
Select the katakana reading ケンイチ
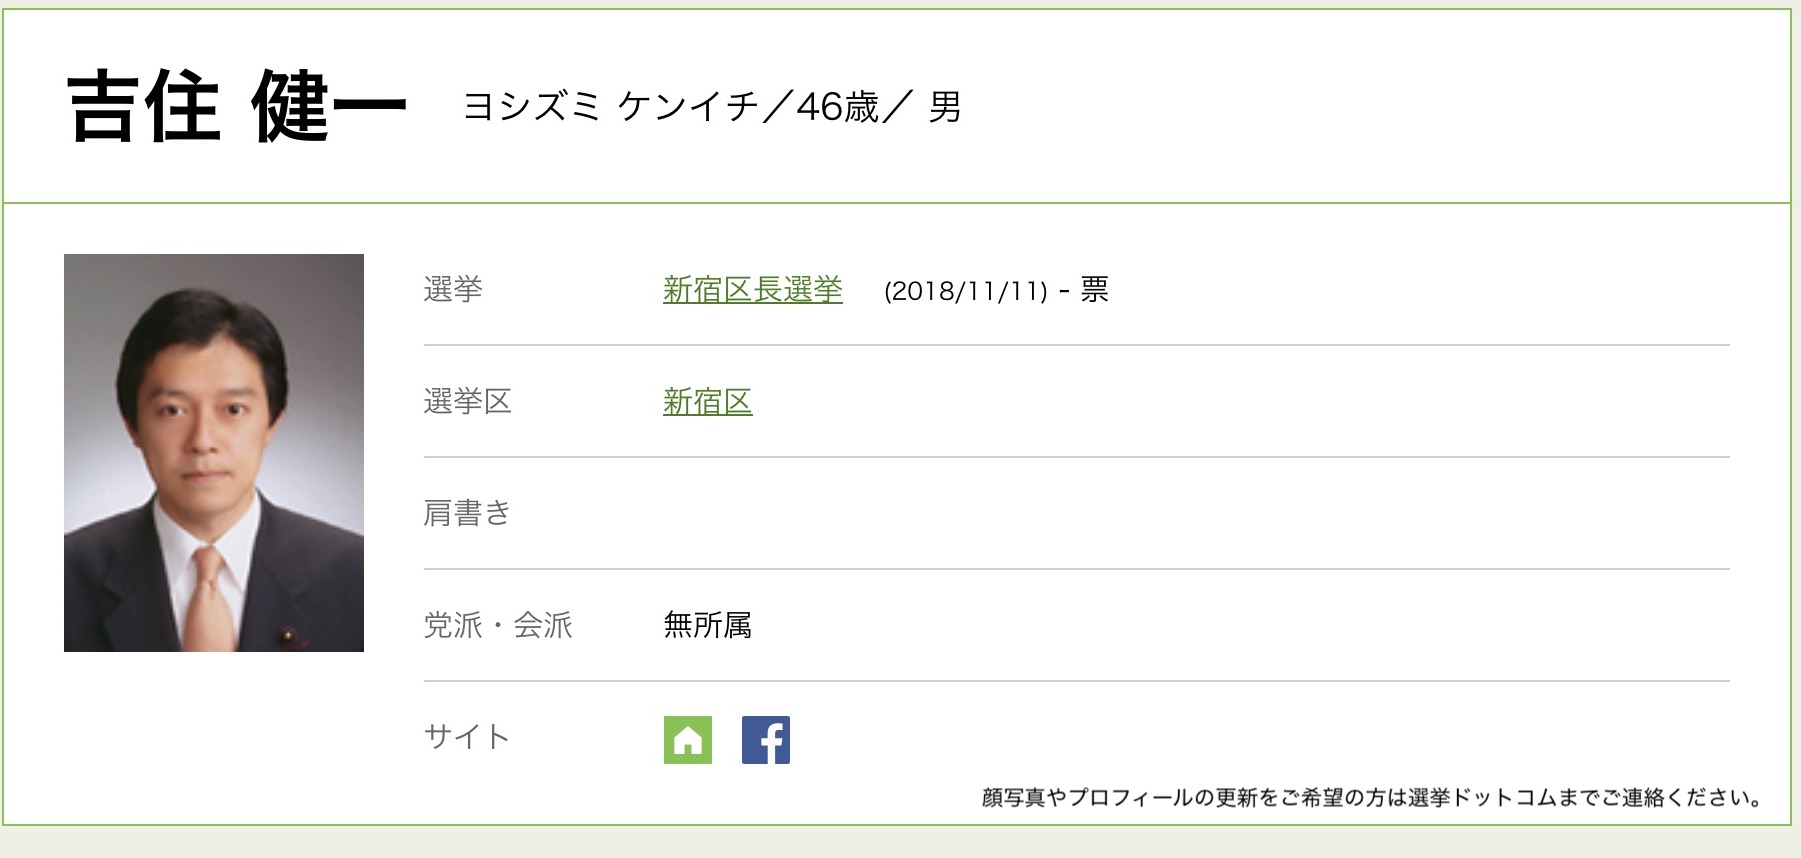point(689,107)
